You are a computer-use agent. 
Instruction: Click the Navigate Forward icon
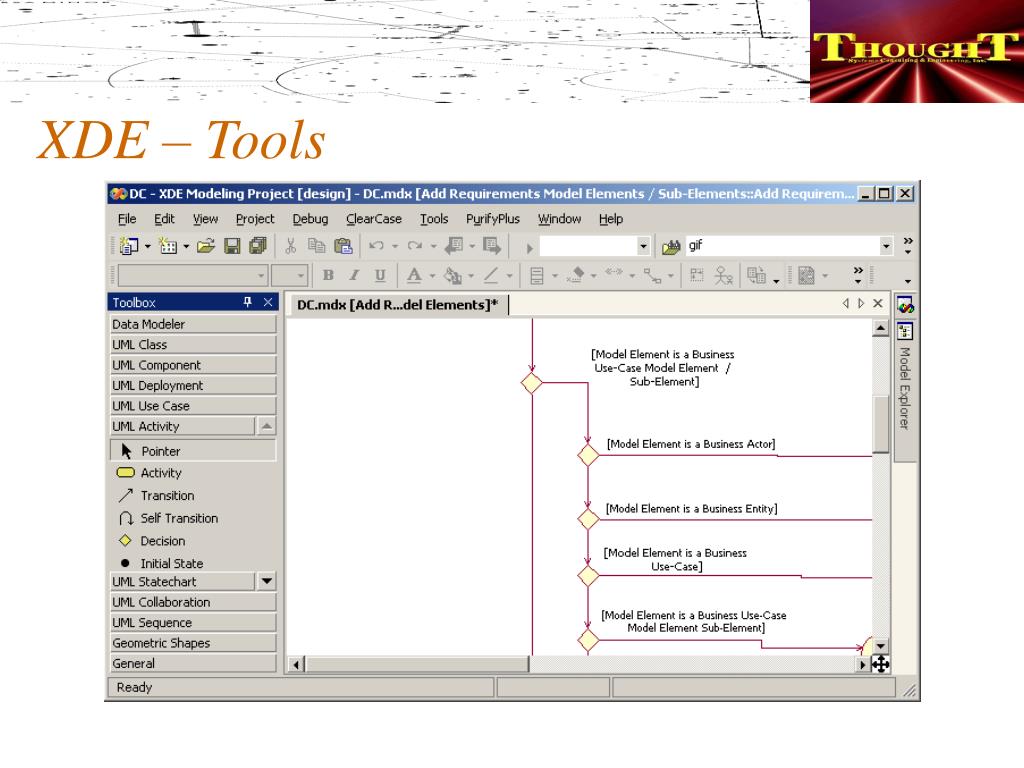coord(492,246)
